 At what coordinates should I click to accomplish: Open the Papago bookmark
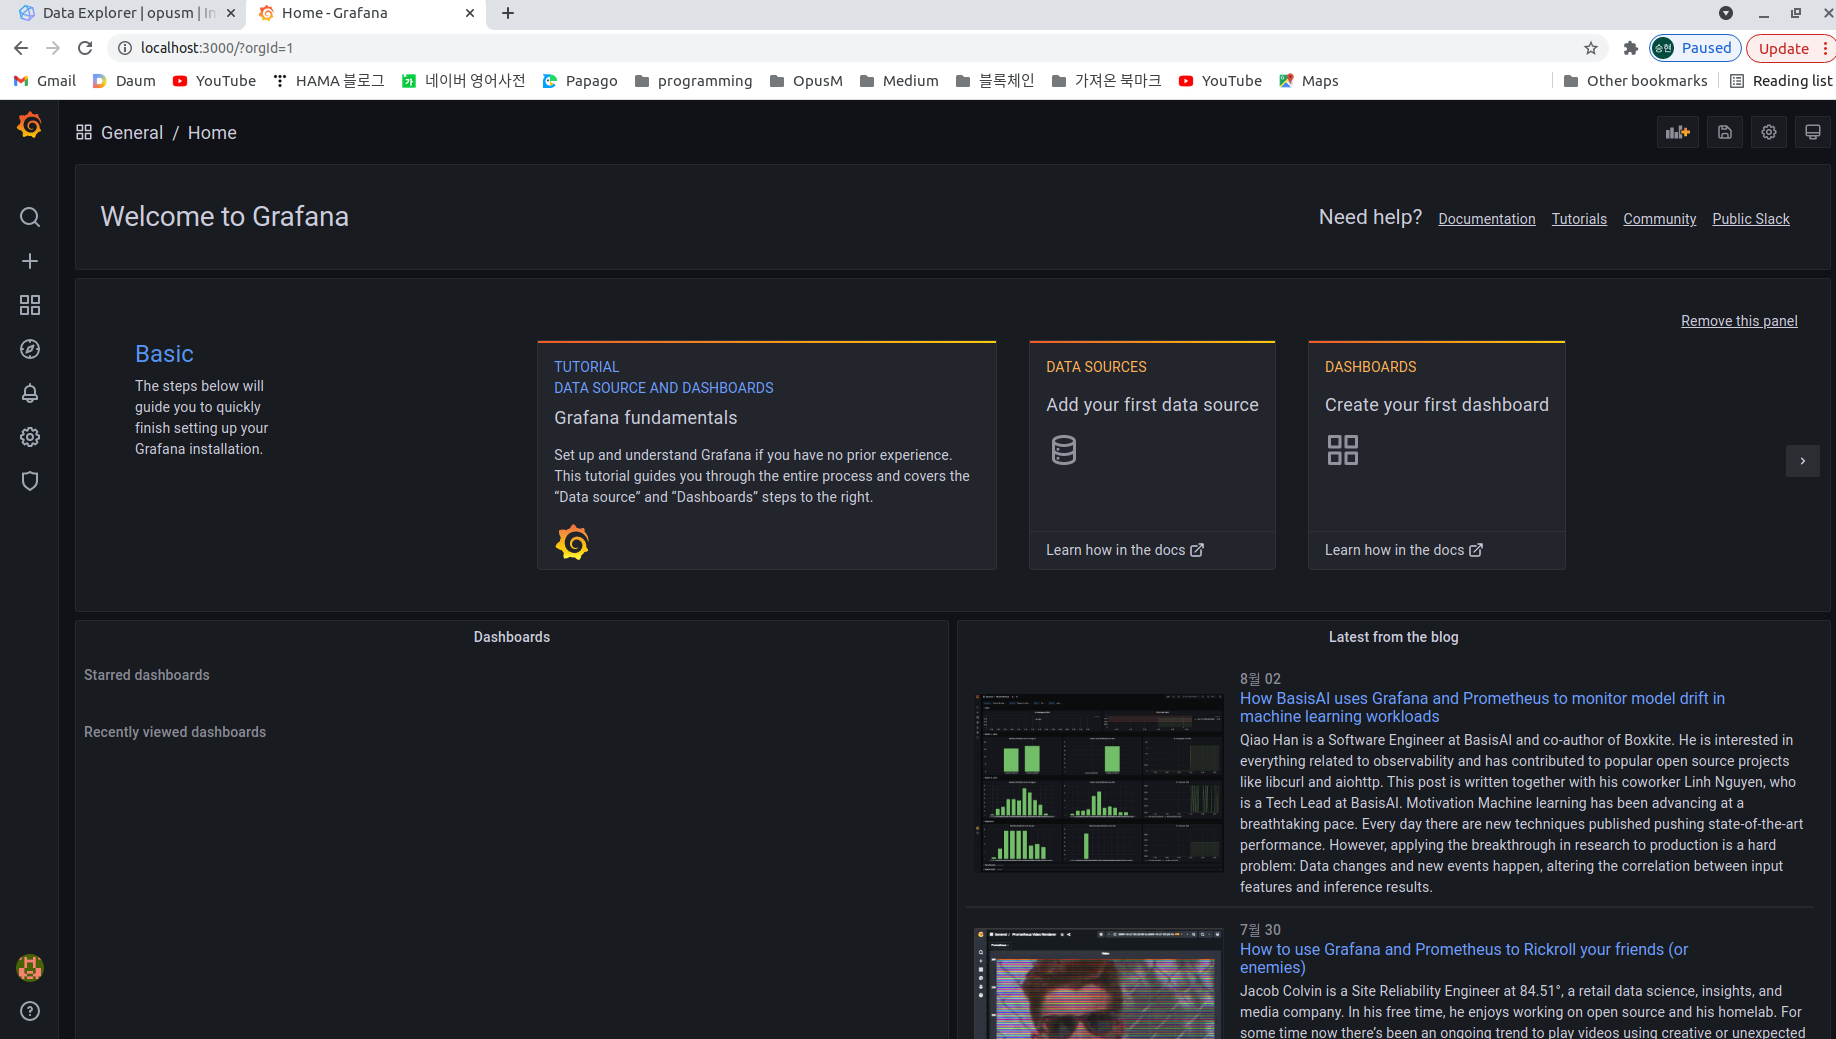(580, 81)
